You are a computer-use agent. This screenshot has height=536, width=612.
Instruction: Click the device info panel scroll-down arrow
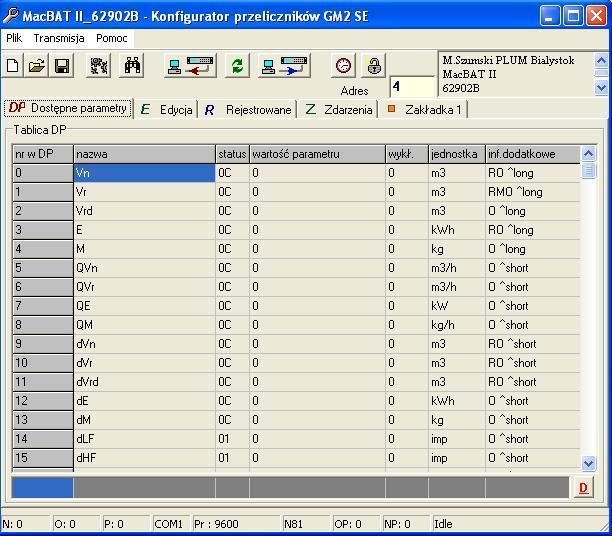601,87
